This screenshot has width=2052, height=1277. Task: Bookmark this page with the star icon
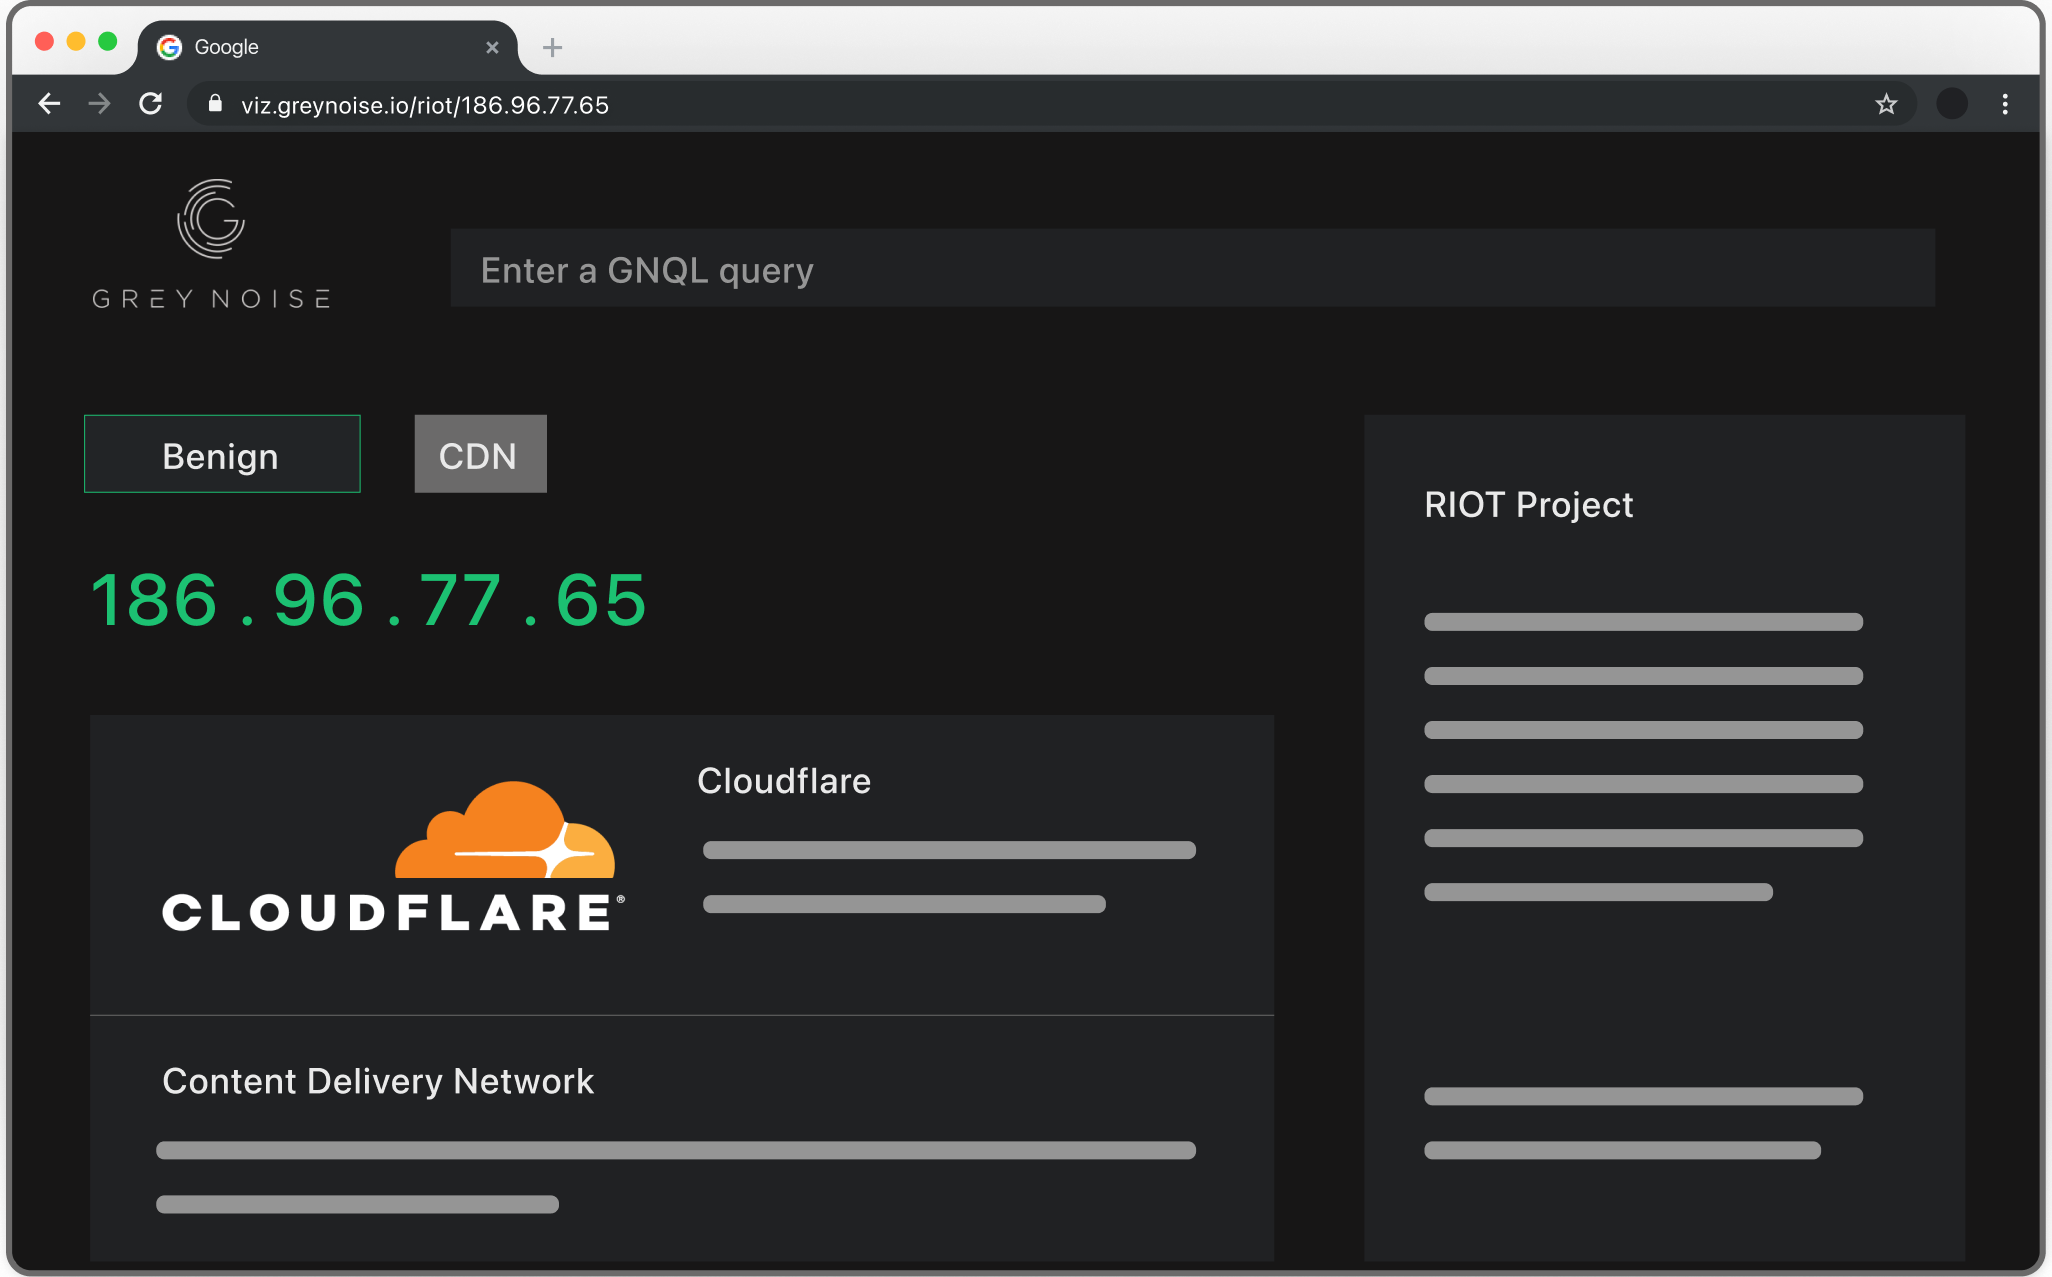[1886, 104]
